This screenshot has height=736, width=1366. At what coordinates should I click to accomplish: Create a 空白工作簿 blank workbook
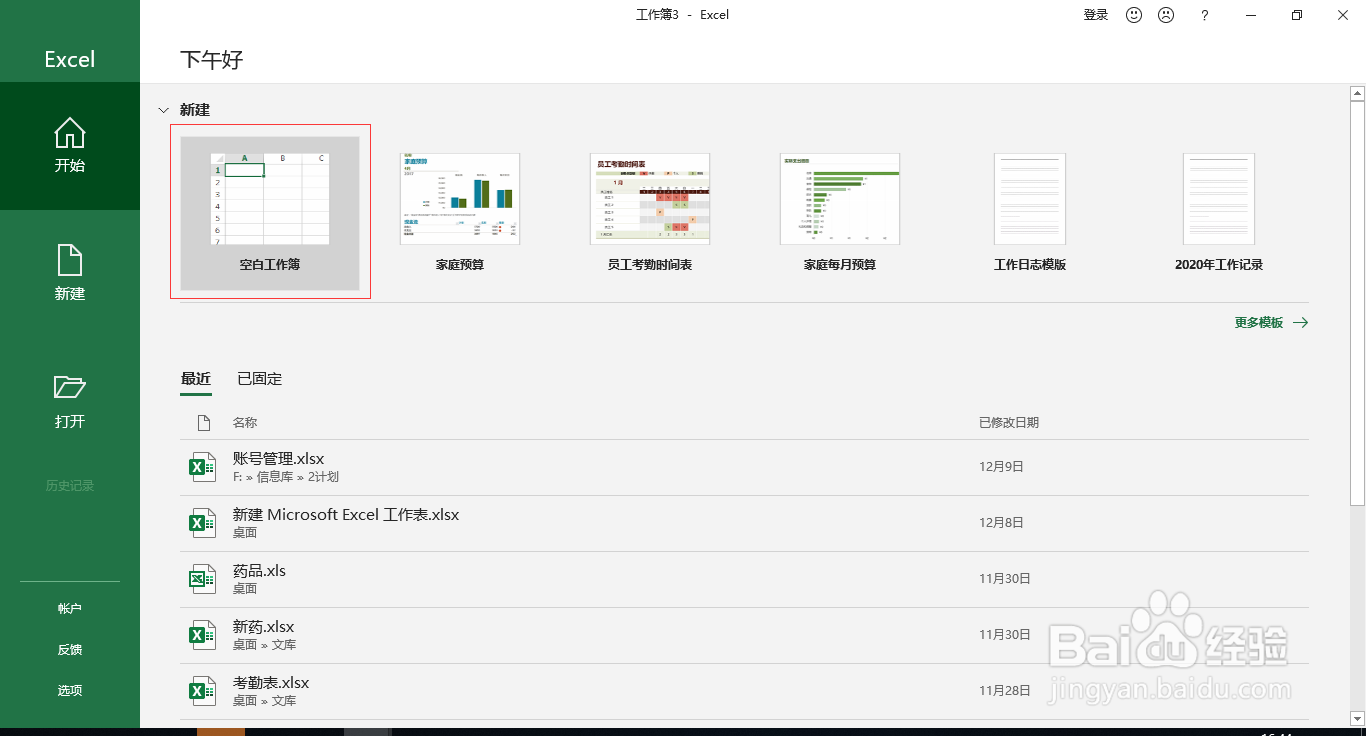pyautogui.click(x=270, y=213)
